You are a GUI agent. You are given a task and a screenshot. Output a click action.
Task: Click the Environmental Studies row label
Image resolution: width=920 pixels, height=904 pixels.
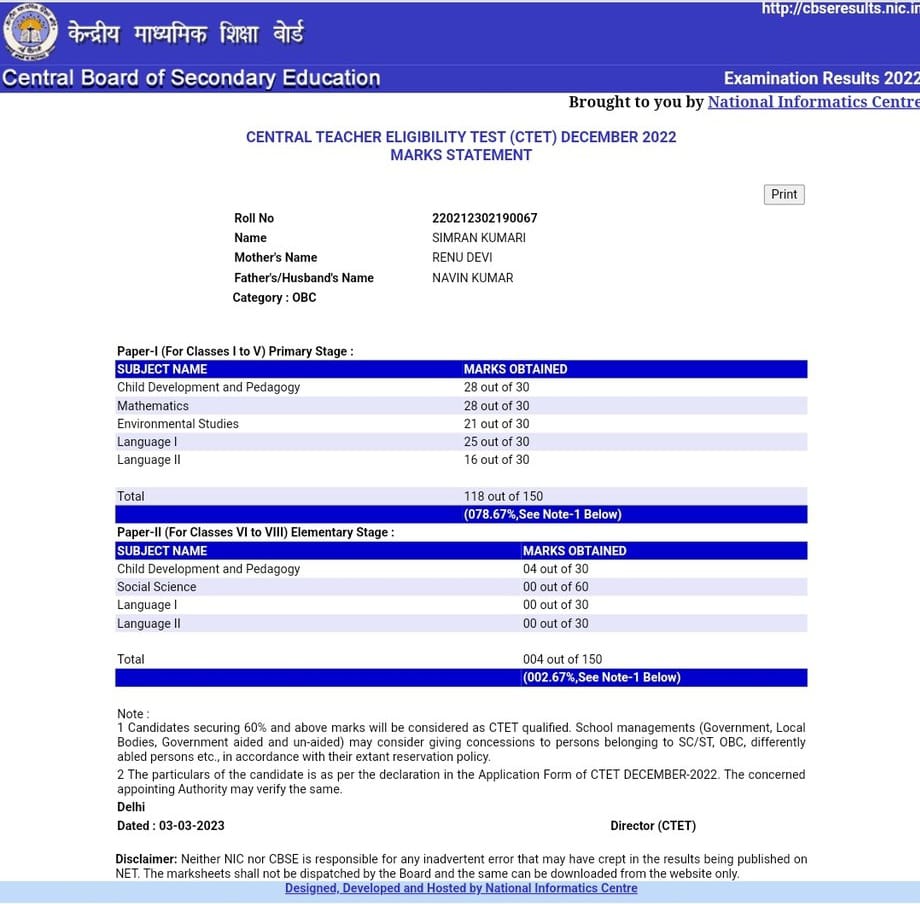178,424
